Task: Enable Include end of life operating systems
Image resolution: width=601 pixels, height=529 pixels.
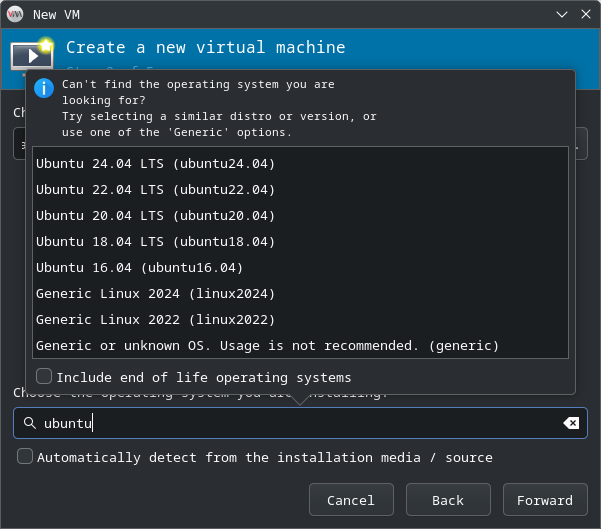Action: click(x=44, y=376)
